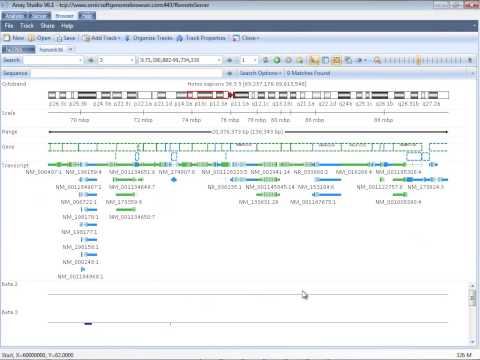
Task: Open the Help menu
Action: tap(67, 26)
